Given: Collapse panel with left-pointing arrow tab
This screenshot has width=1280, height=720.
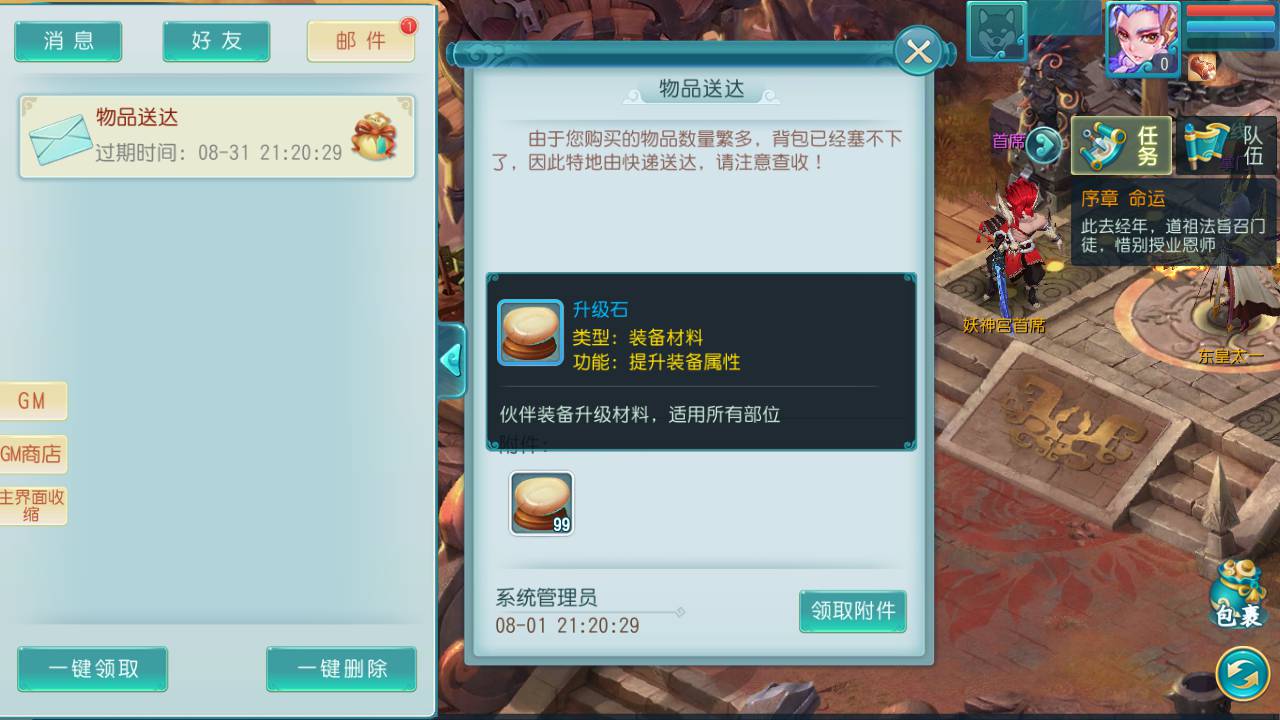Looking at the screenshot, I should 452,360.
